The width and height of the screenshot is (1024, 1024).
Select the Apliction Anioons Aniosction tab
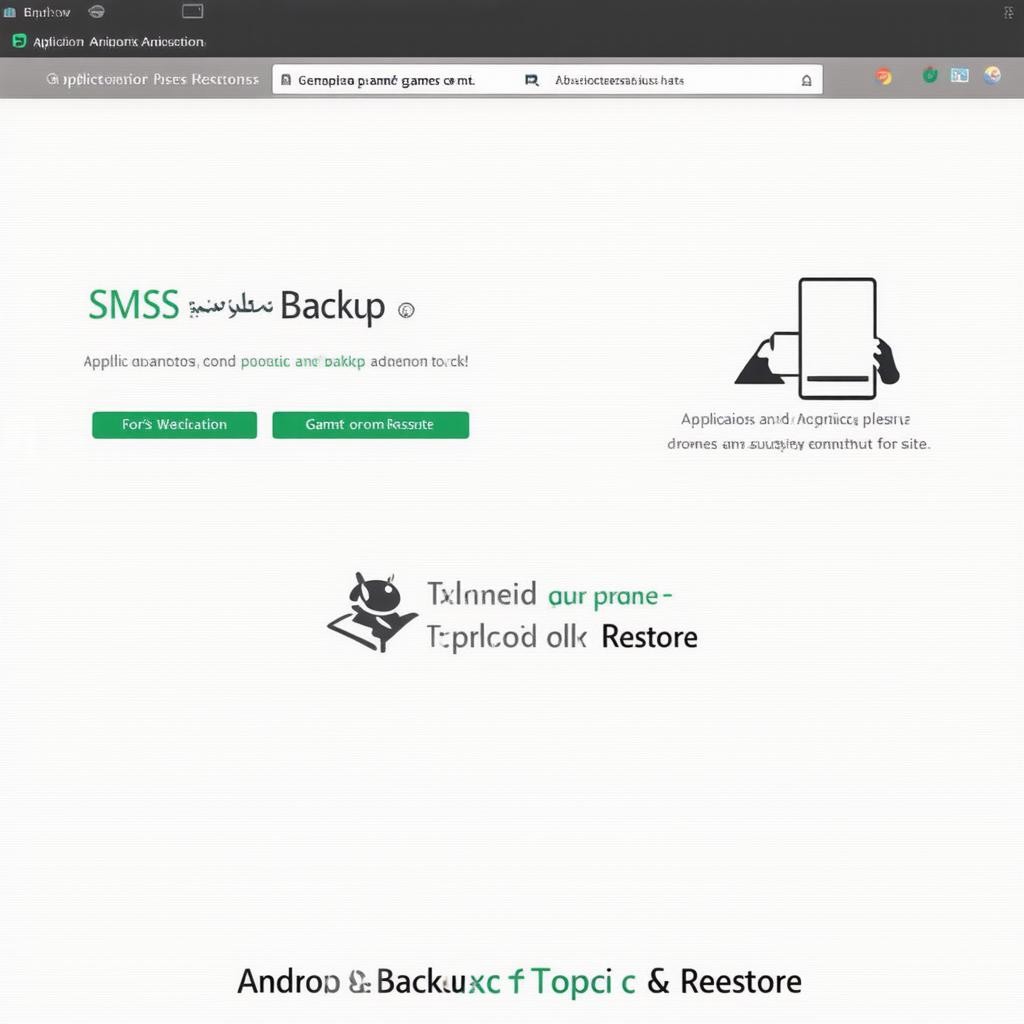(119, 42)
